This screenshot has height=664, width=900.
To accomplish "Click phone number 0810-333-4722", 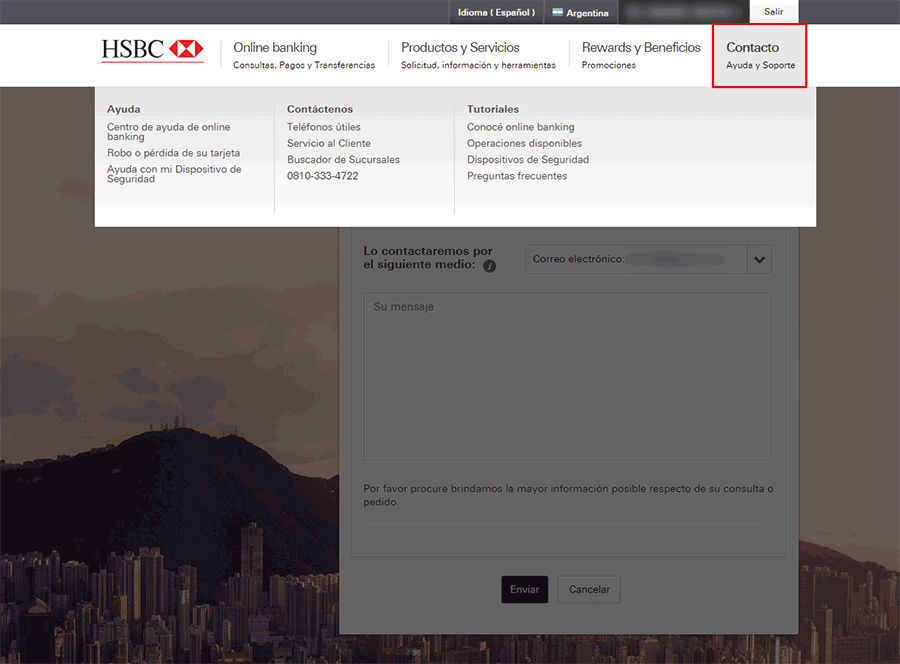I will [x=323, y=176].
